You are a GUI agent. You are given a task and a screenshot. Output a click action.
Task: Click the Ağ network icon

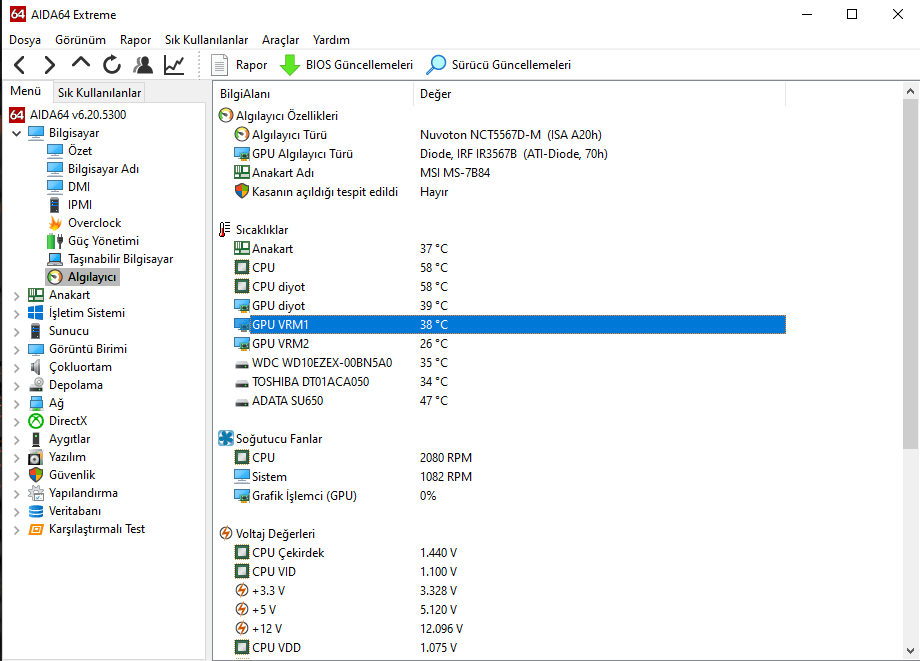coord(36,403)
